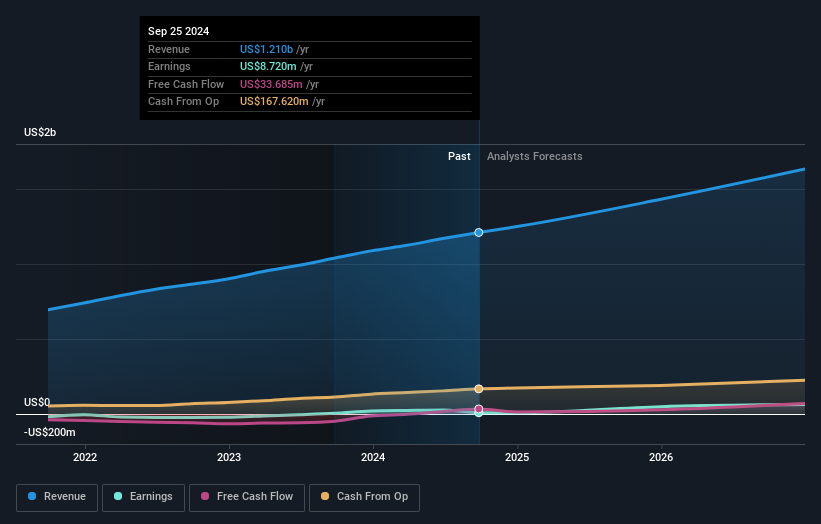Click the 2025 x-axis label
The width and height of the screenshot is (821, 524).
pyautogui.click(x=517, y=457)
